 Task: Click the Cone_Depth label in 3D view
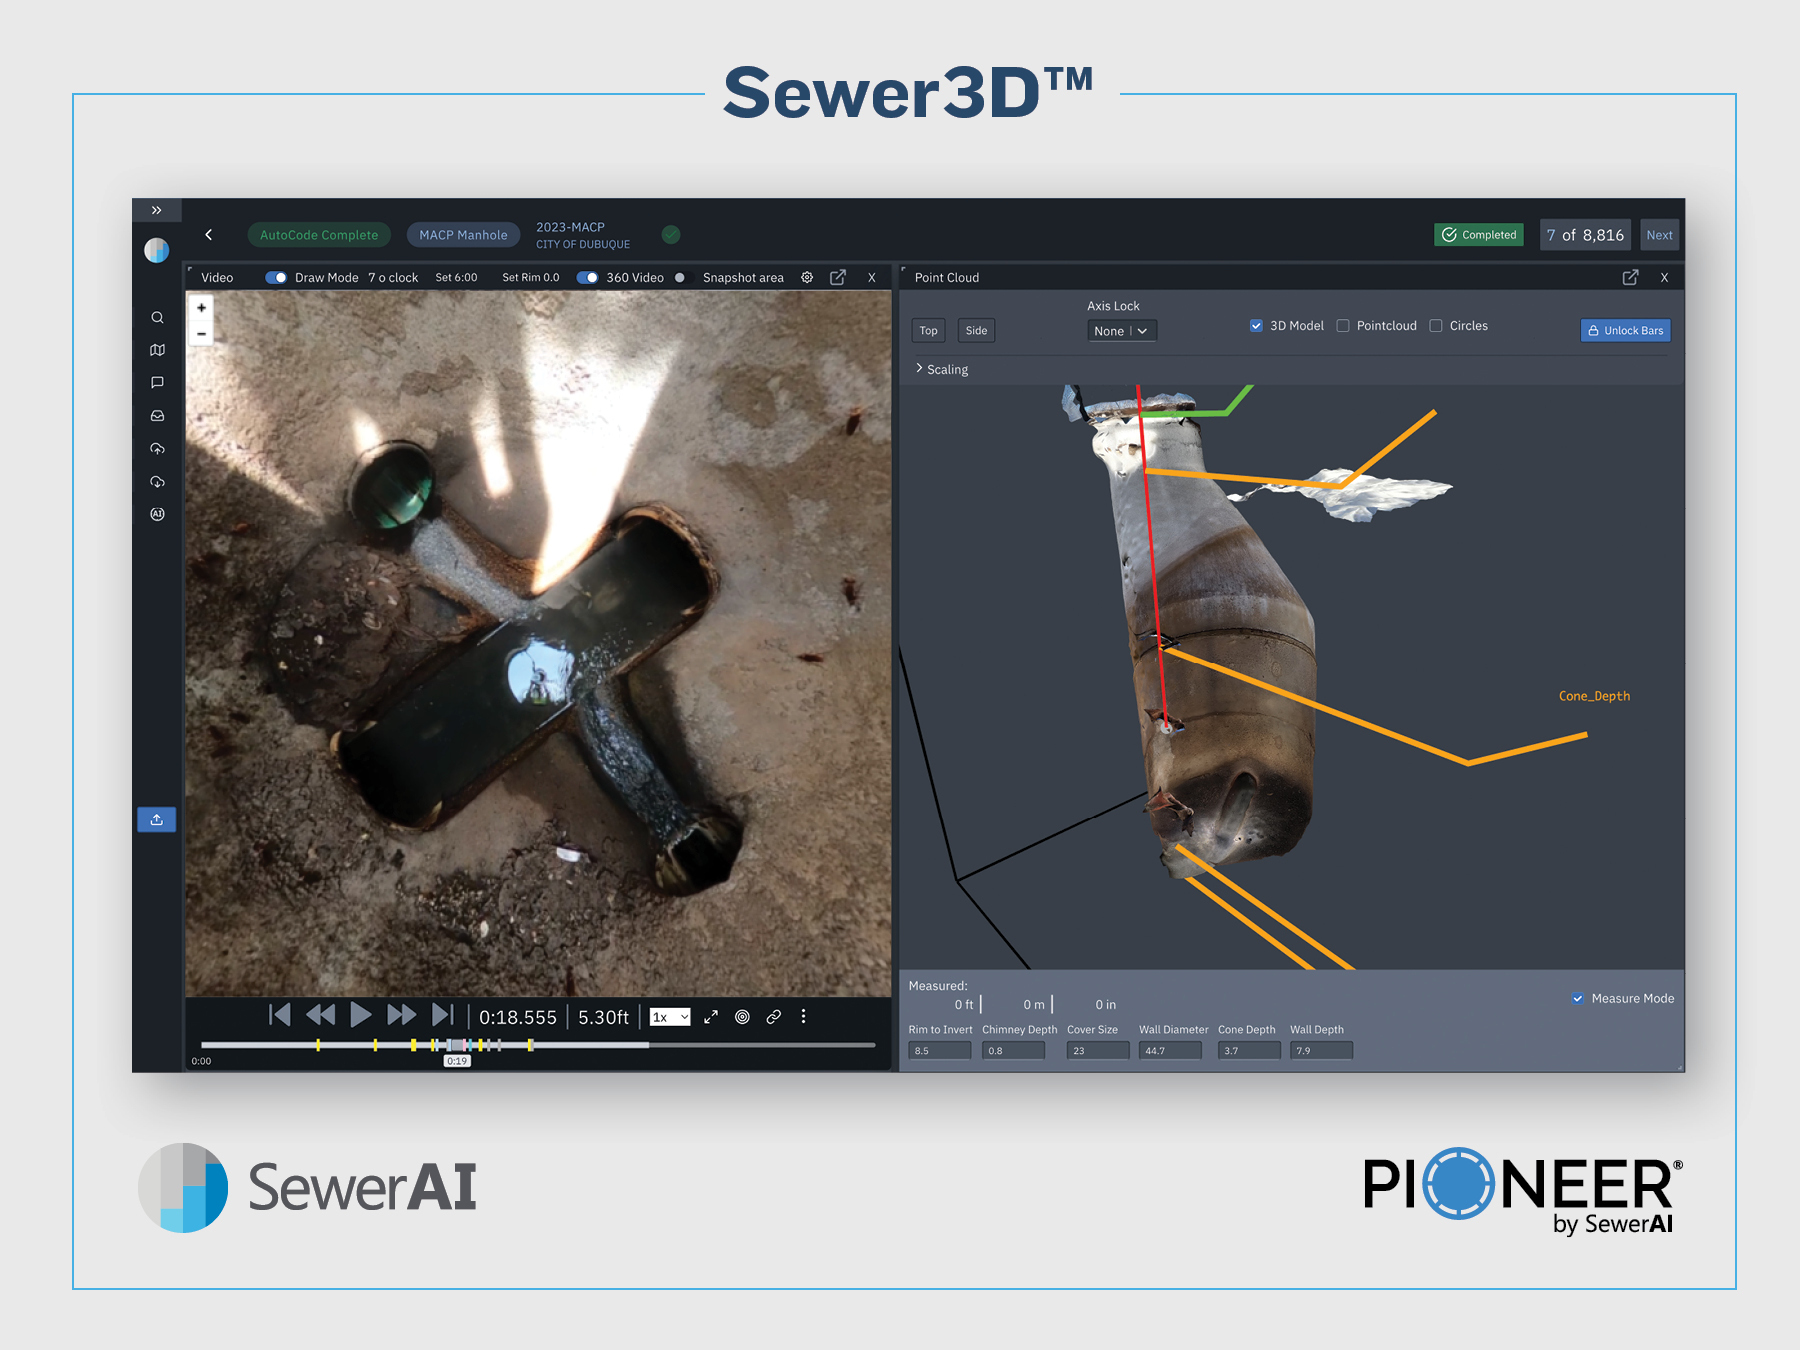pyautogui.click(x=1594, y=696)
